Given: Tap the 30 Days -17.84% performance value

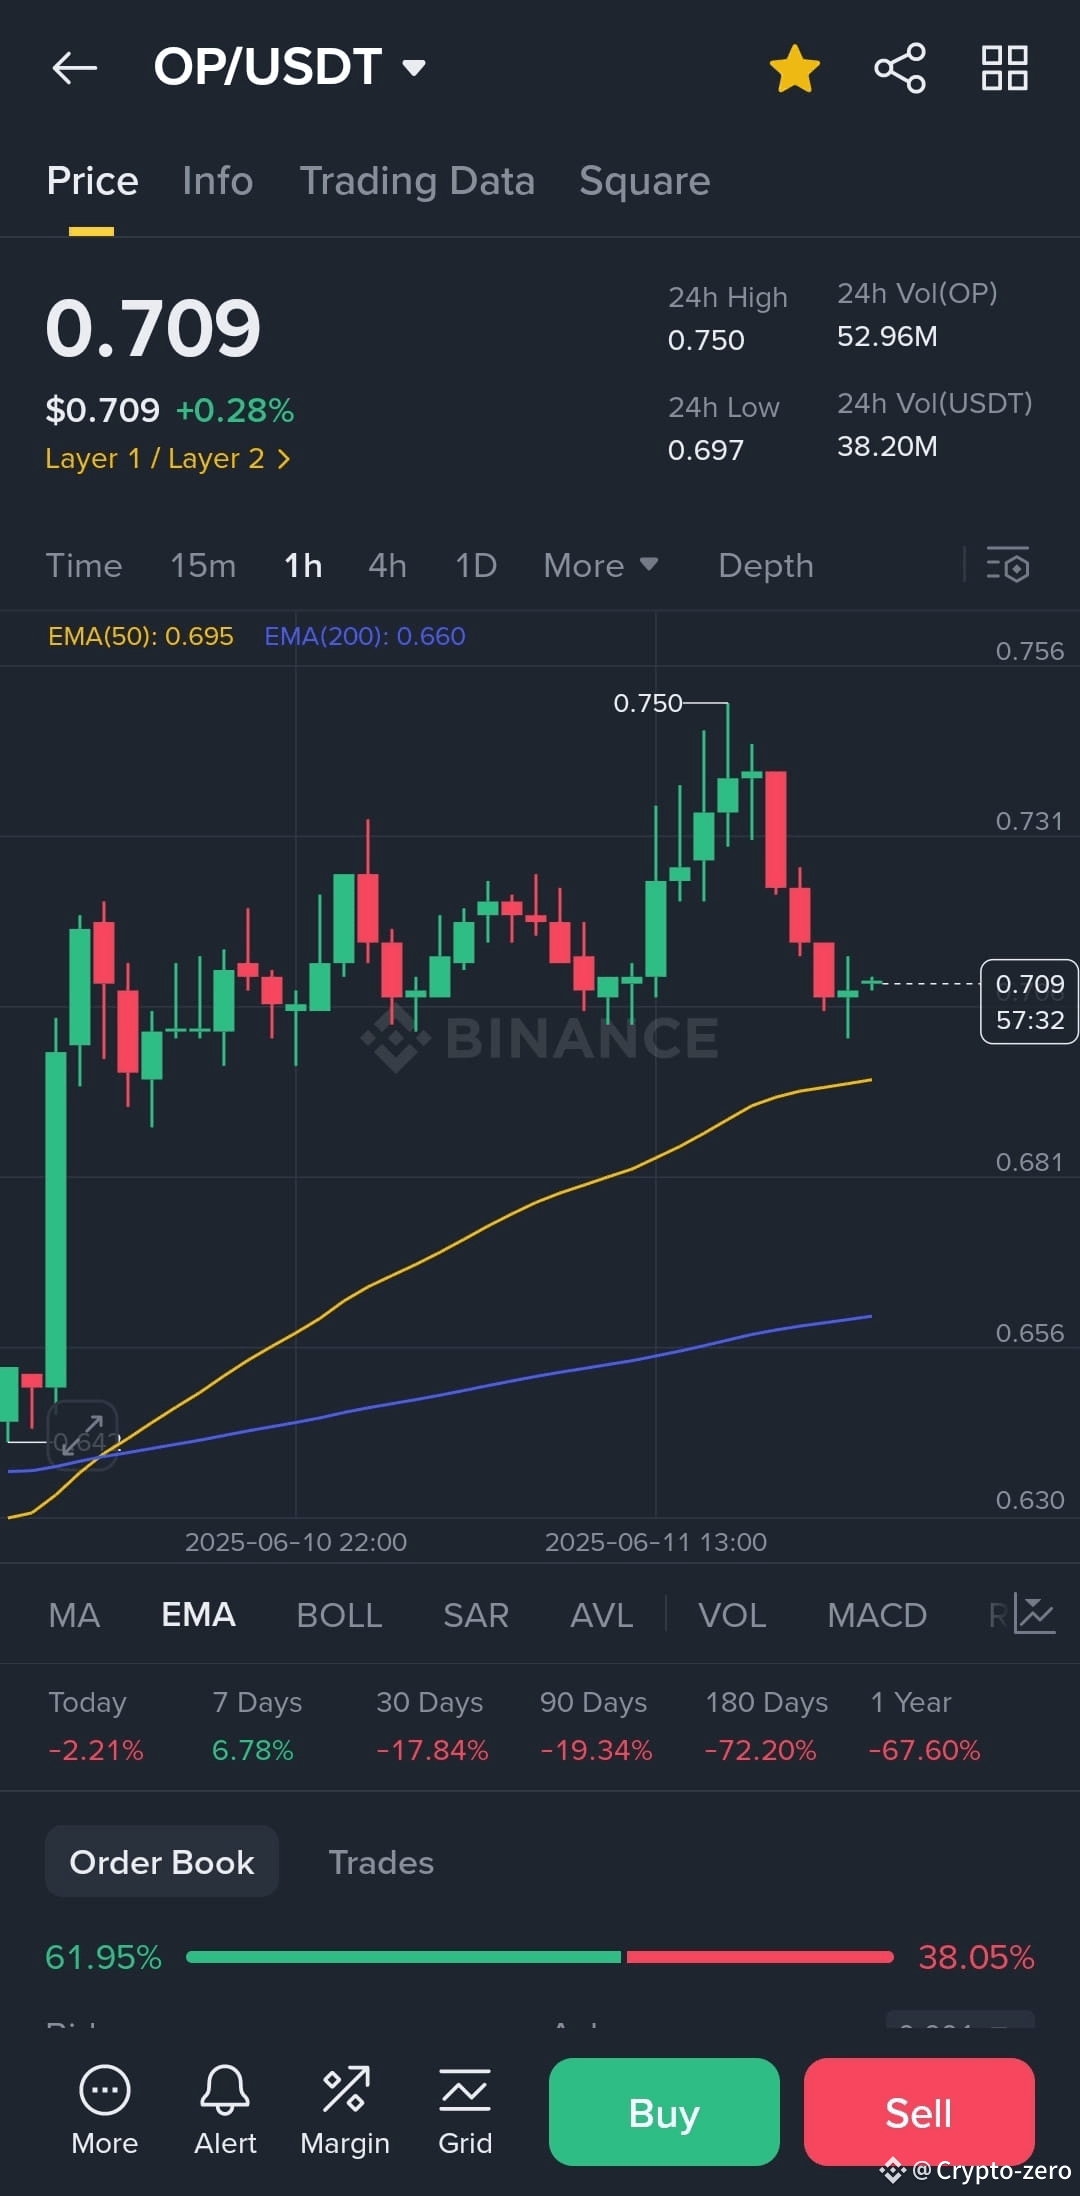Looking at the screenshot, I should (x=432, y=1750).
